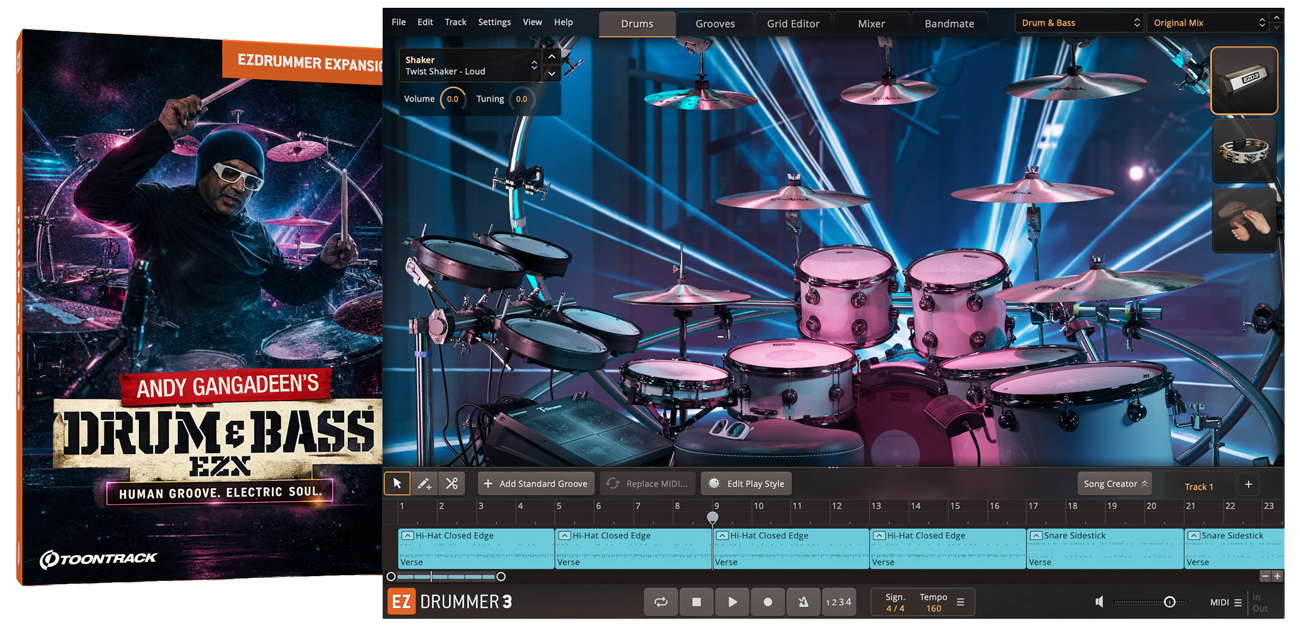
Task: Collapse Hi-Hat Closed Edge block at bar 13
Action: pyautogui.click(x=879, y=536)
